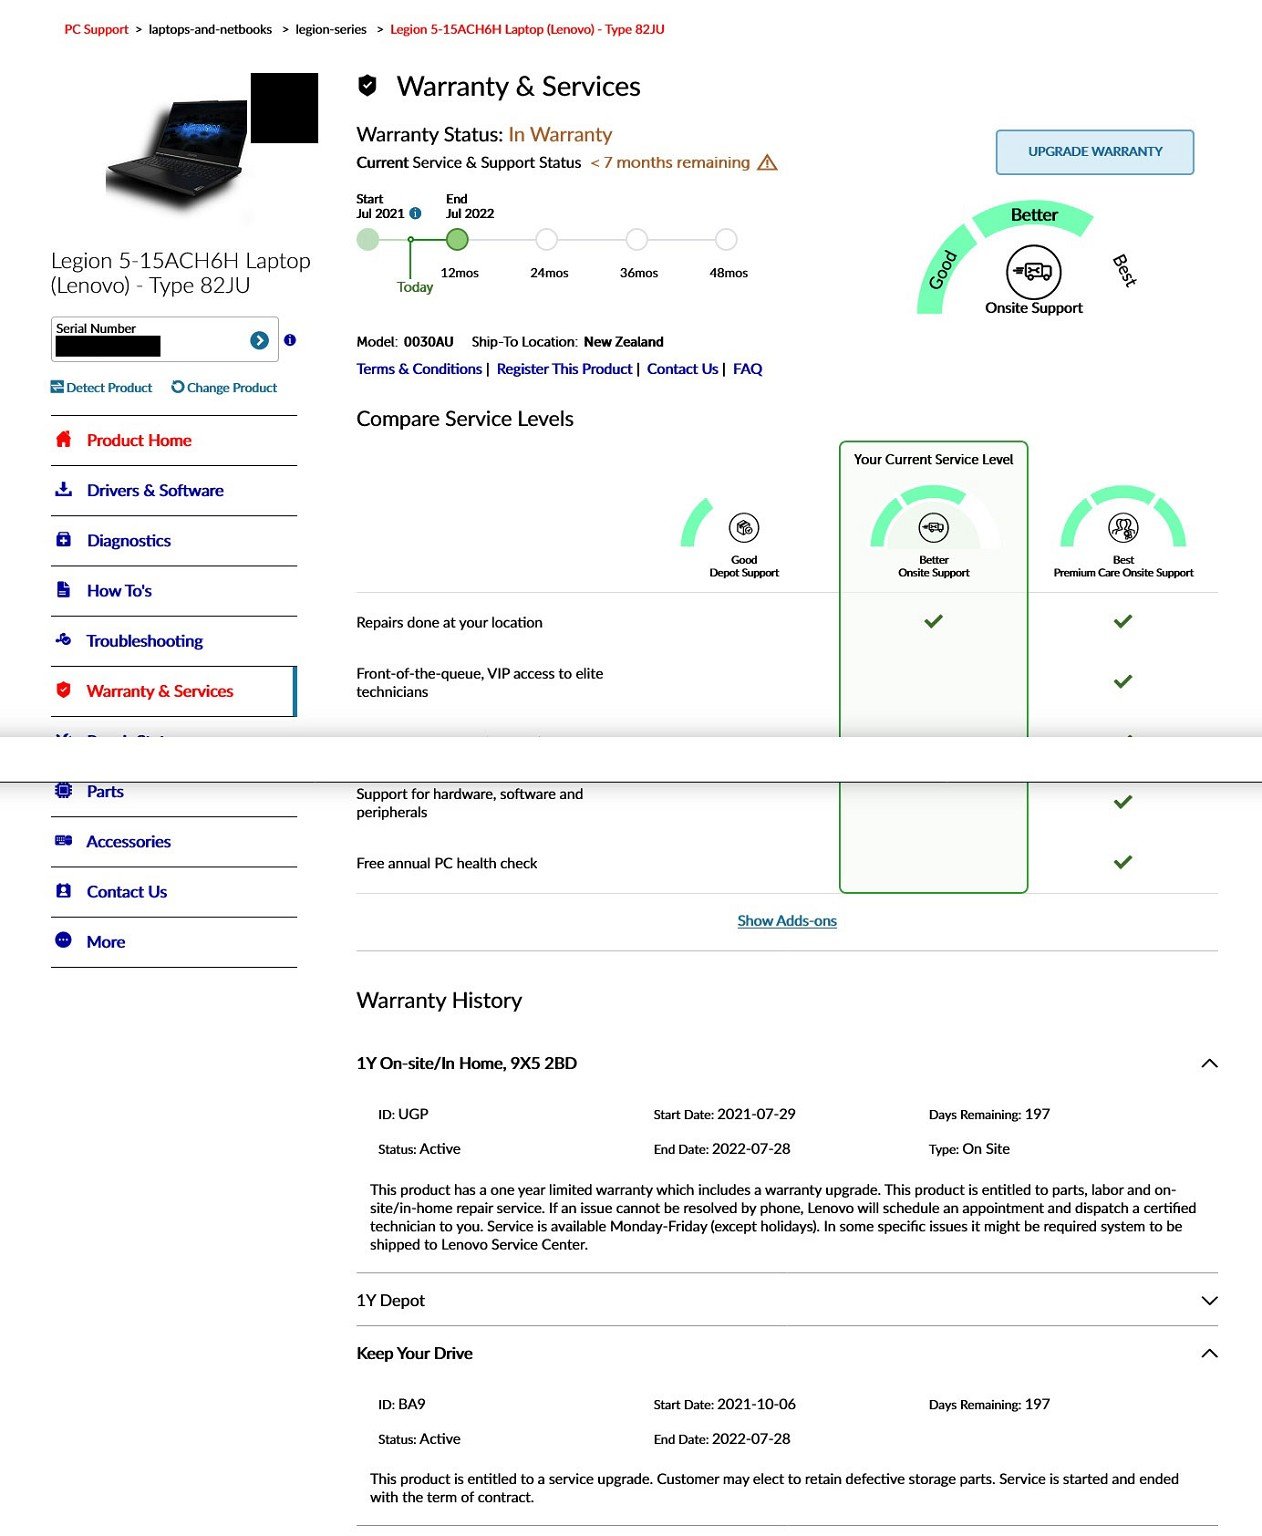Submit serial number with arrow button
1262x1536 pixels.
[x=259, y=340]
